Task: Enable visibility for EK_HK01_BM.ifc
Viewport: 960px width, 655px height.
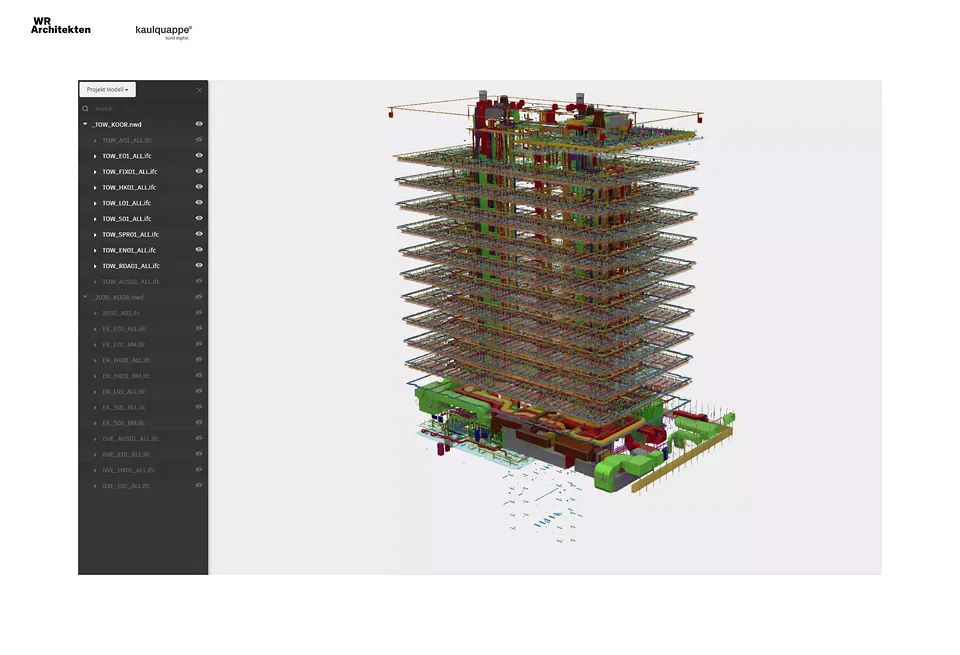Action: point(199,375)
